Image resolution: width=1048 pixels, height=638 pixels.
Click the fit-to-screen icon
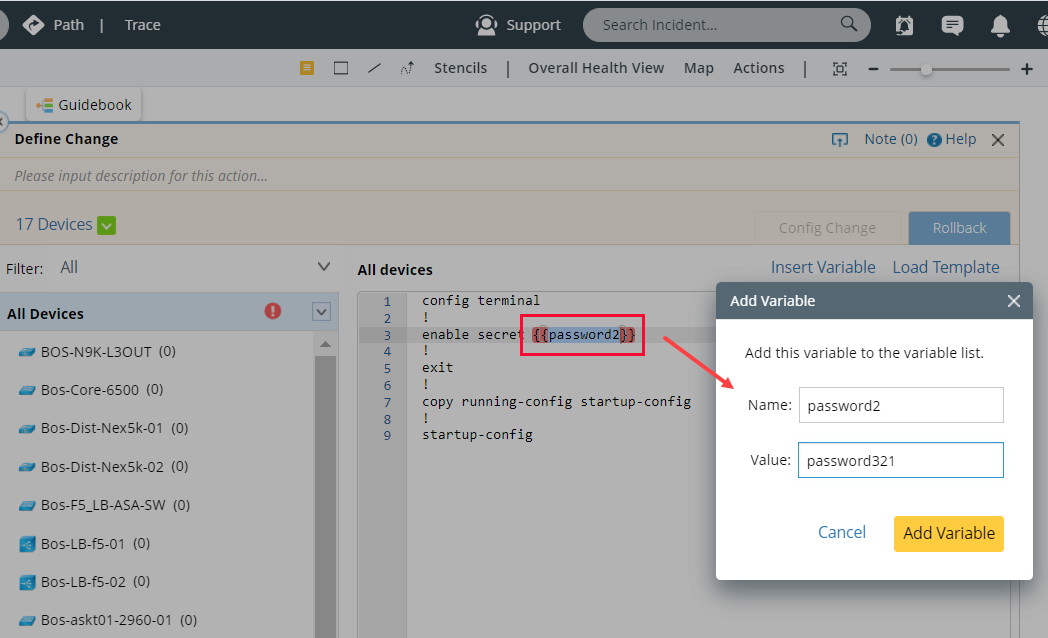coord(840,69)
